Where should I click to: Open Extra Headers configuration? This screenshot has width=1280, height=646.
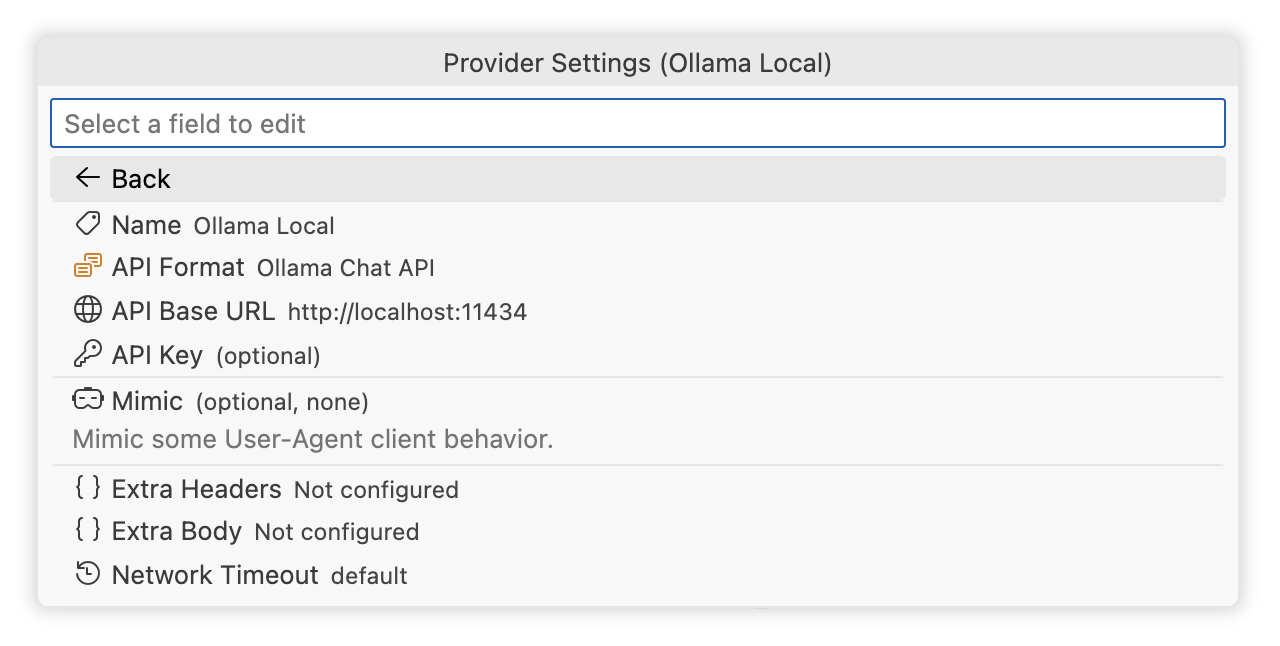197,489
